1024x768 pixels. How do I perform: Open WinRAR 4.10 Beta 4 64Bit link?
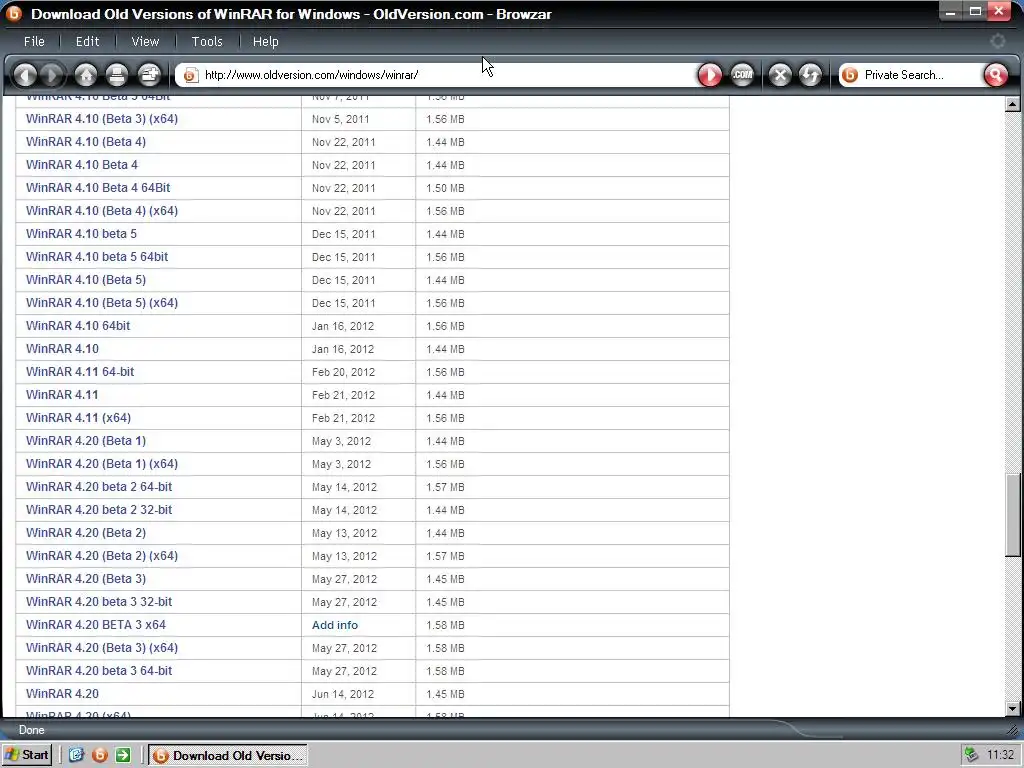pos(98,188)
